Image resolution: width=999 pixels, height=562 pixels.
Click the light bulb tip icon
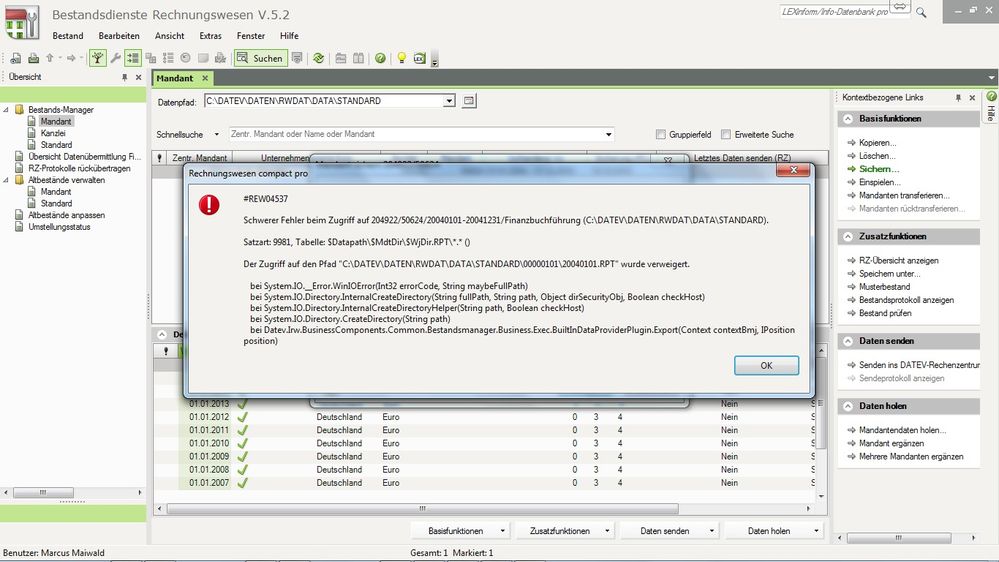[402, 58]
